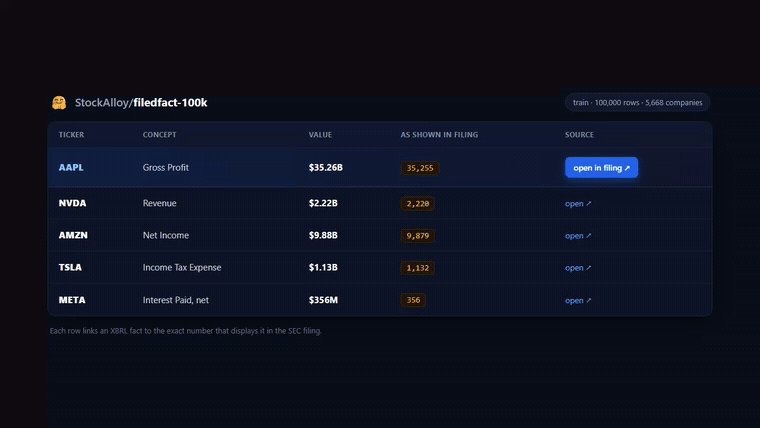Open the StockAlloy/filedfact-100k dataset title
The image size is (760, 428).
click(x=141, y=103)
